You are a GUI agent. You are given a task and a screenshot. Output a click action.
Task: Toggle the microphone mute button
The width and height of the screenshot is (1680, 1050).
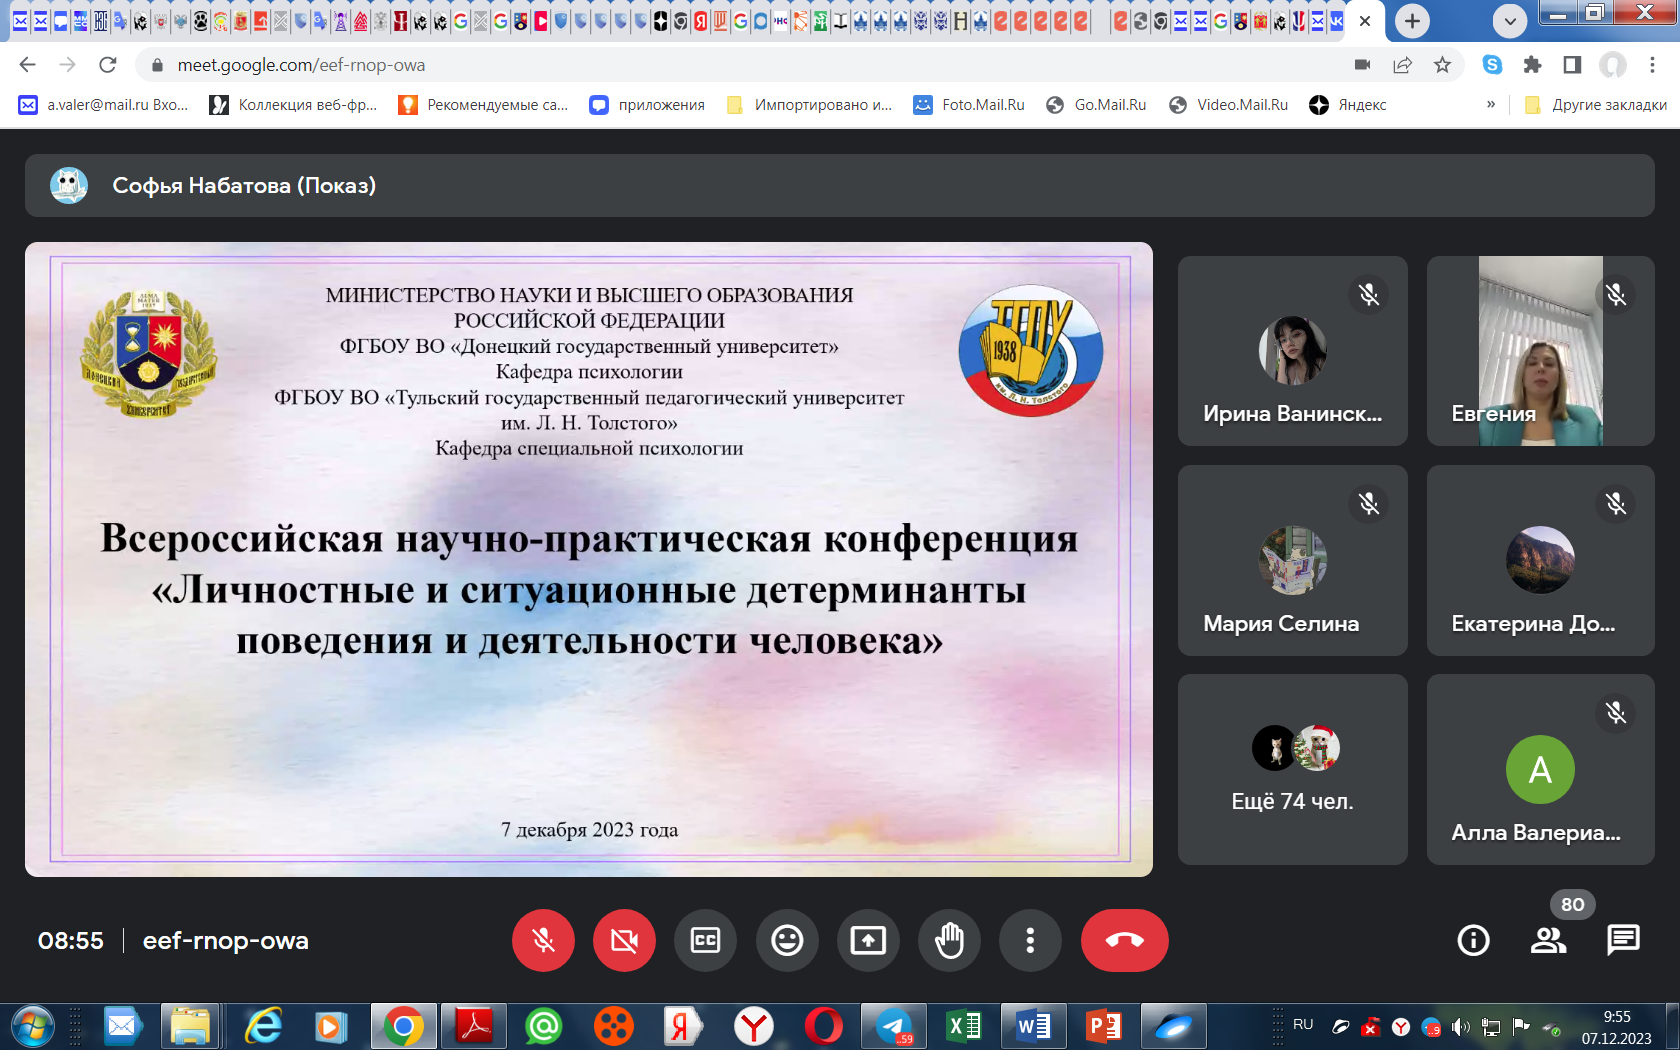pos(543,940)
